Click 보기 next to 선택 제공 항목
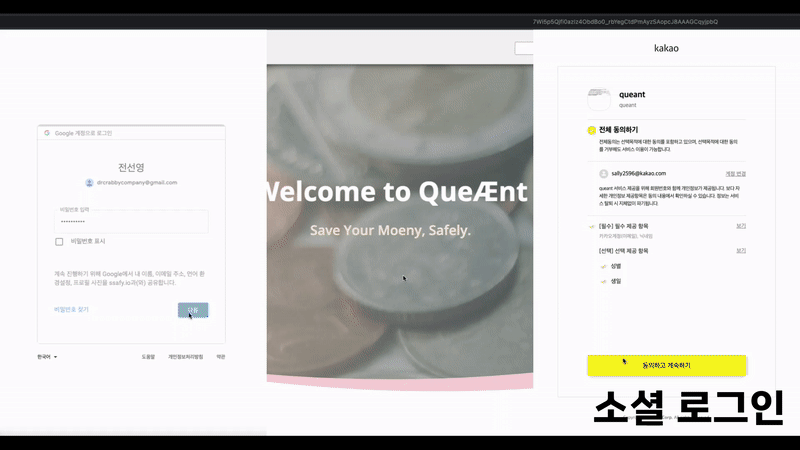Screen dimensions: 800x450 point(741,251)
